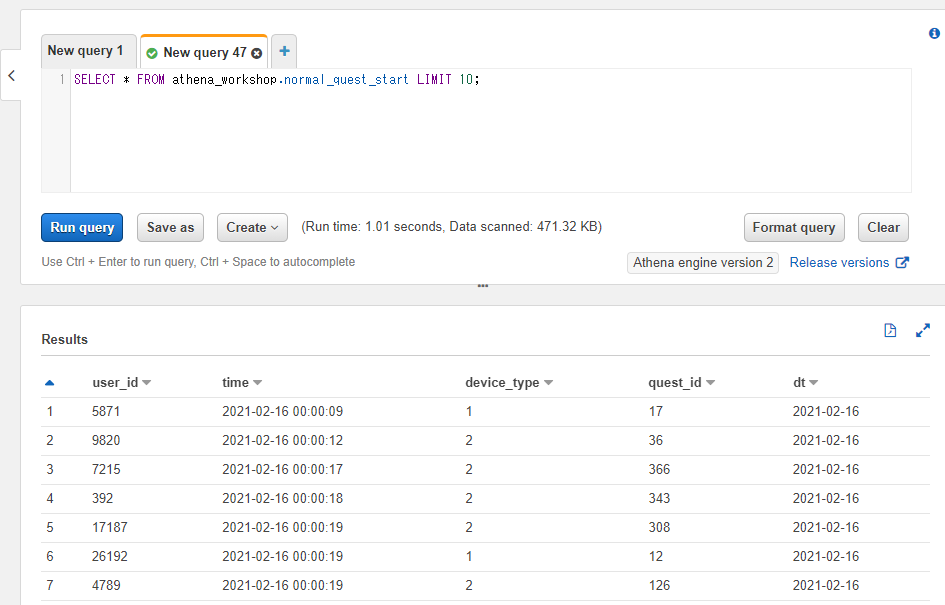Sort by time column header
945x605 pixels.
tap(242, 383)
